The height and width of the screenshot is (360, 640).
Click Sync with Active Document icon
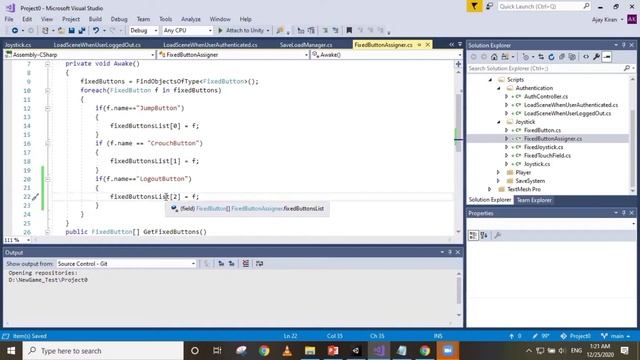541,57
